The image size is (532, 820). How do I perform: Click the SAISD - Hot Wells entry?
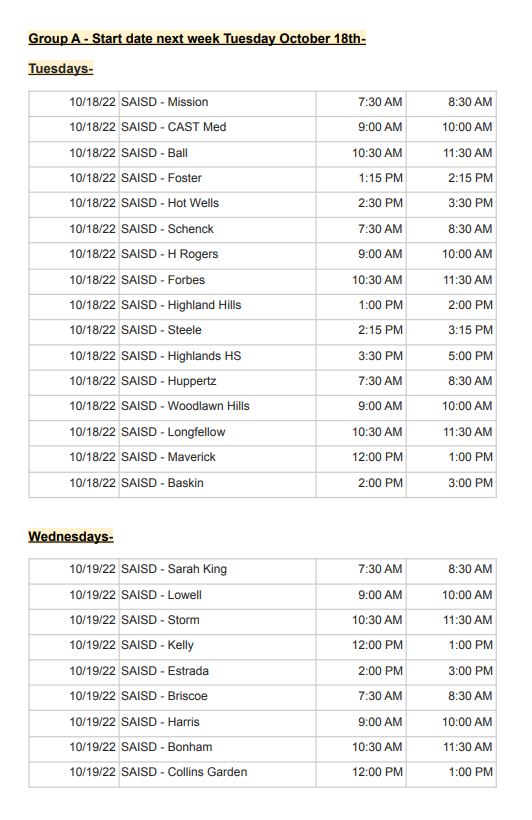[217, 203]
